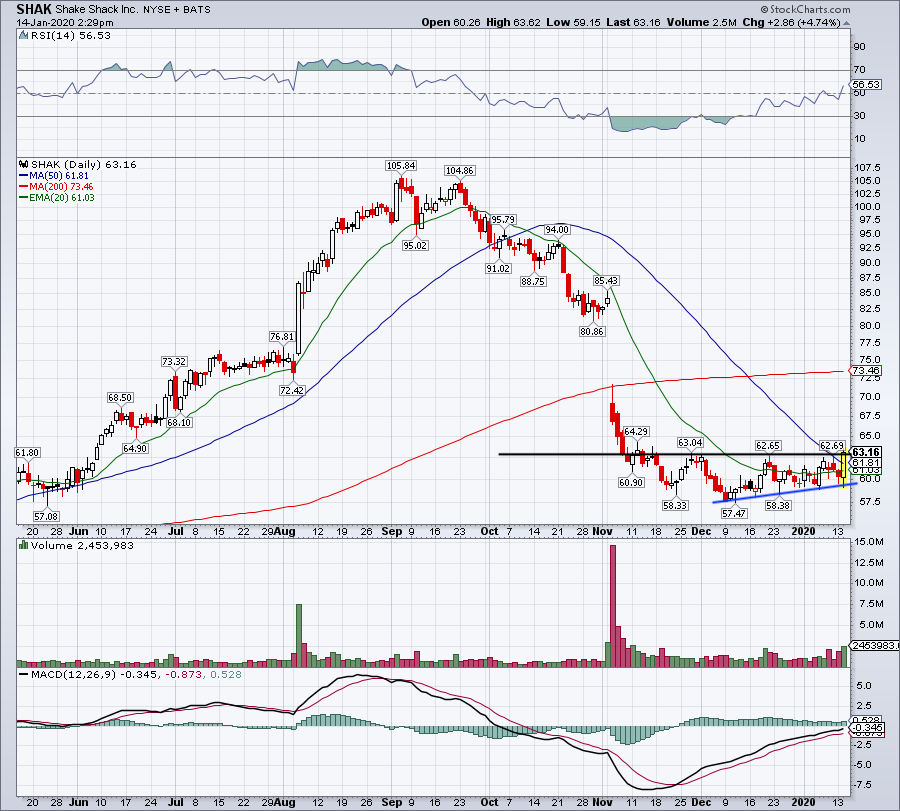This screenshot has width=900, height=811.
Task: Click the bold SHAK ticker symbol
Action: point(34,9)
